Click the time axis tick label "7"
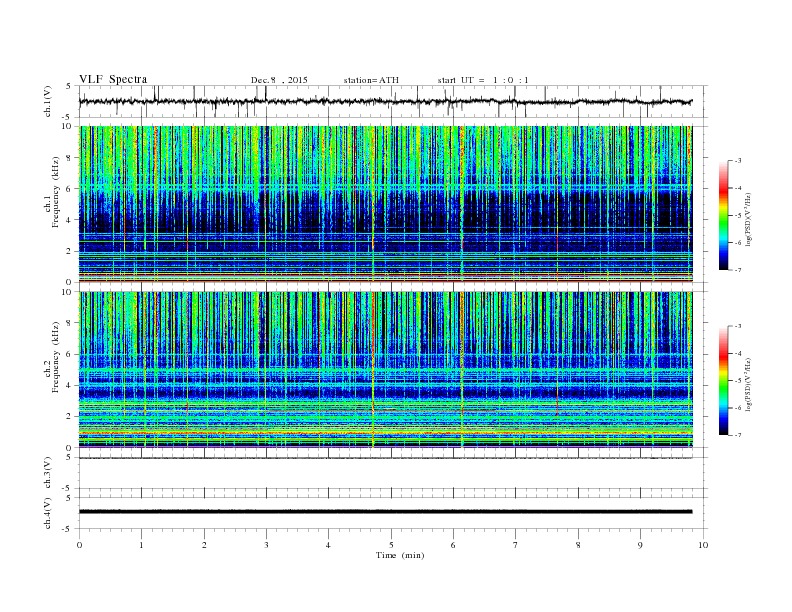 pos(516,545)
